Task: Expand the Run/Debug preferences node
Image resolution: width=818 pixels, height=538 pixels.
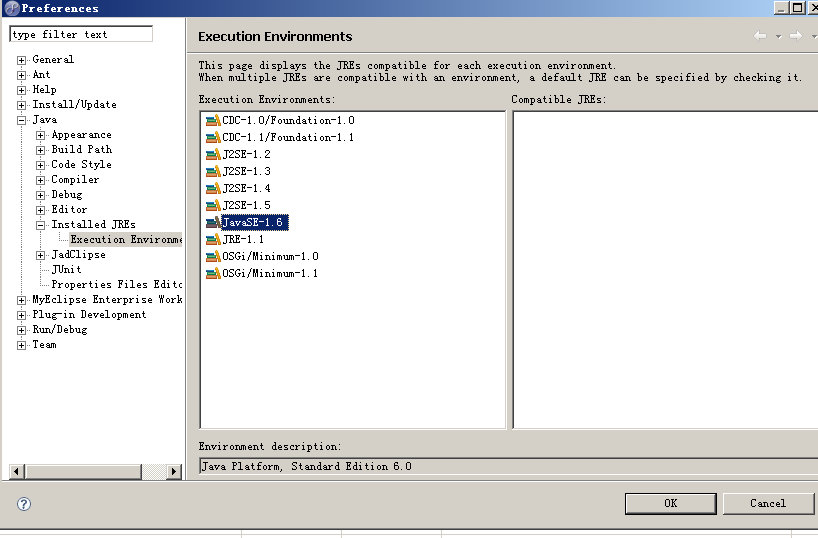Action: pos(22,330)
